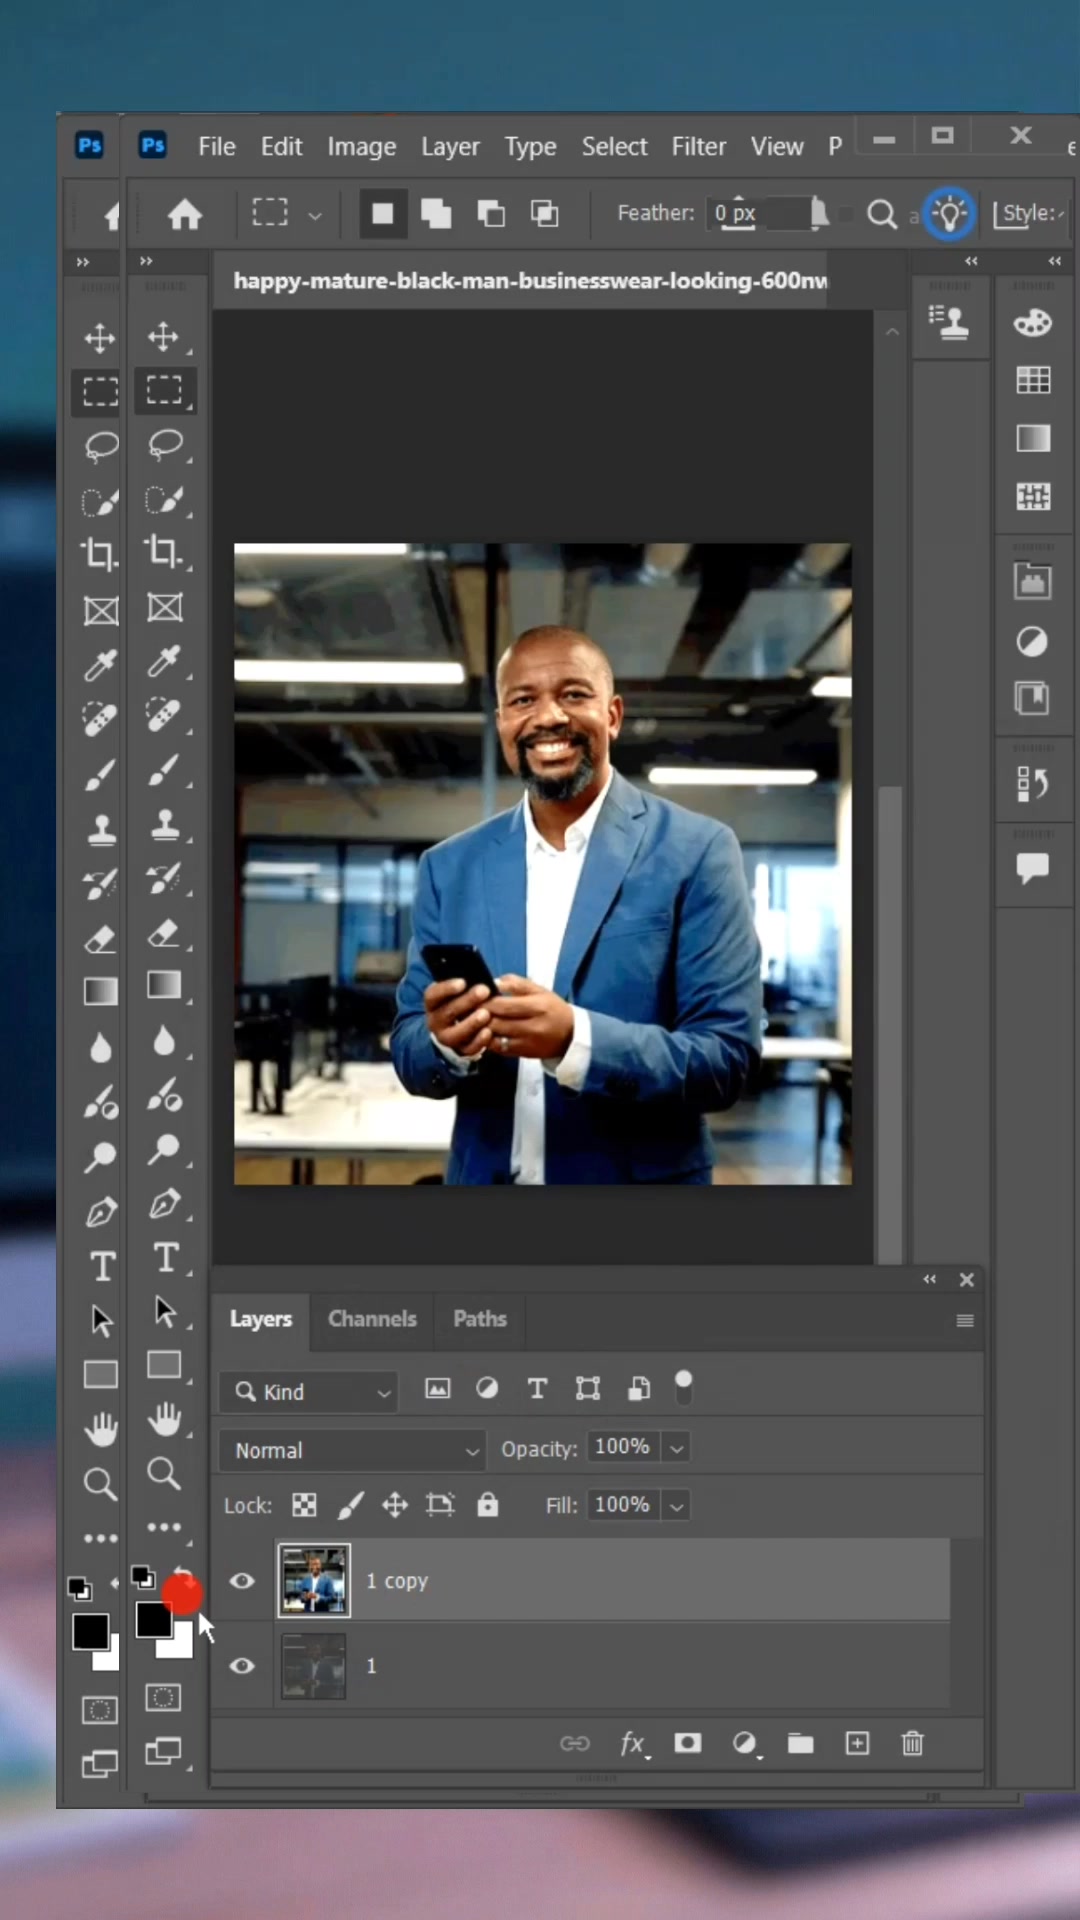The height and width of the screenshot is (1920, 1080).
Task: Open the Opacity slider dropdown arrow
Action: pos(677,1448)
